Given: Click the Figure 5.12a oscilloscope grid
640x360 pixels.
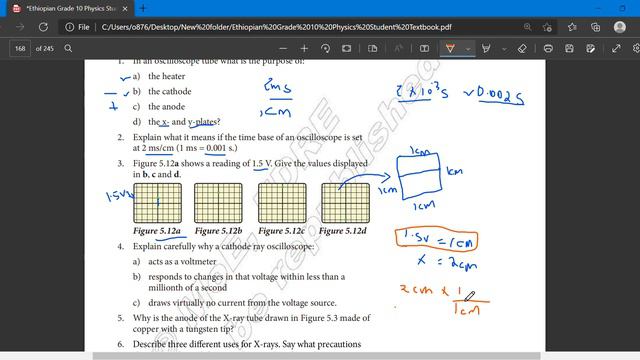Looking at the screenshot, I should point(158,203).
